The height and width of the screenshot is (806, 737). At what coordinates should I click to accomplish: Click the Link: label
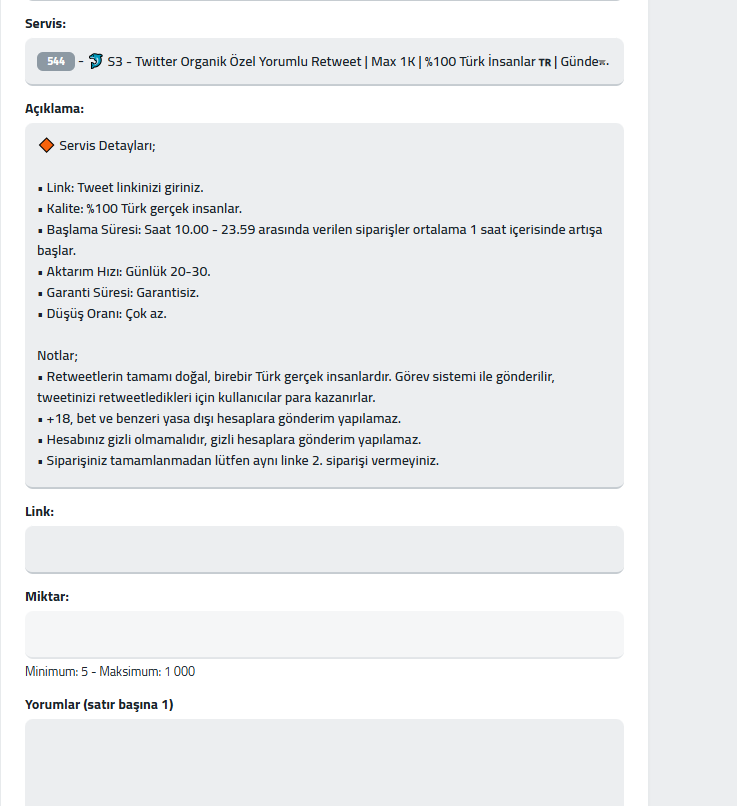[40, 511]
